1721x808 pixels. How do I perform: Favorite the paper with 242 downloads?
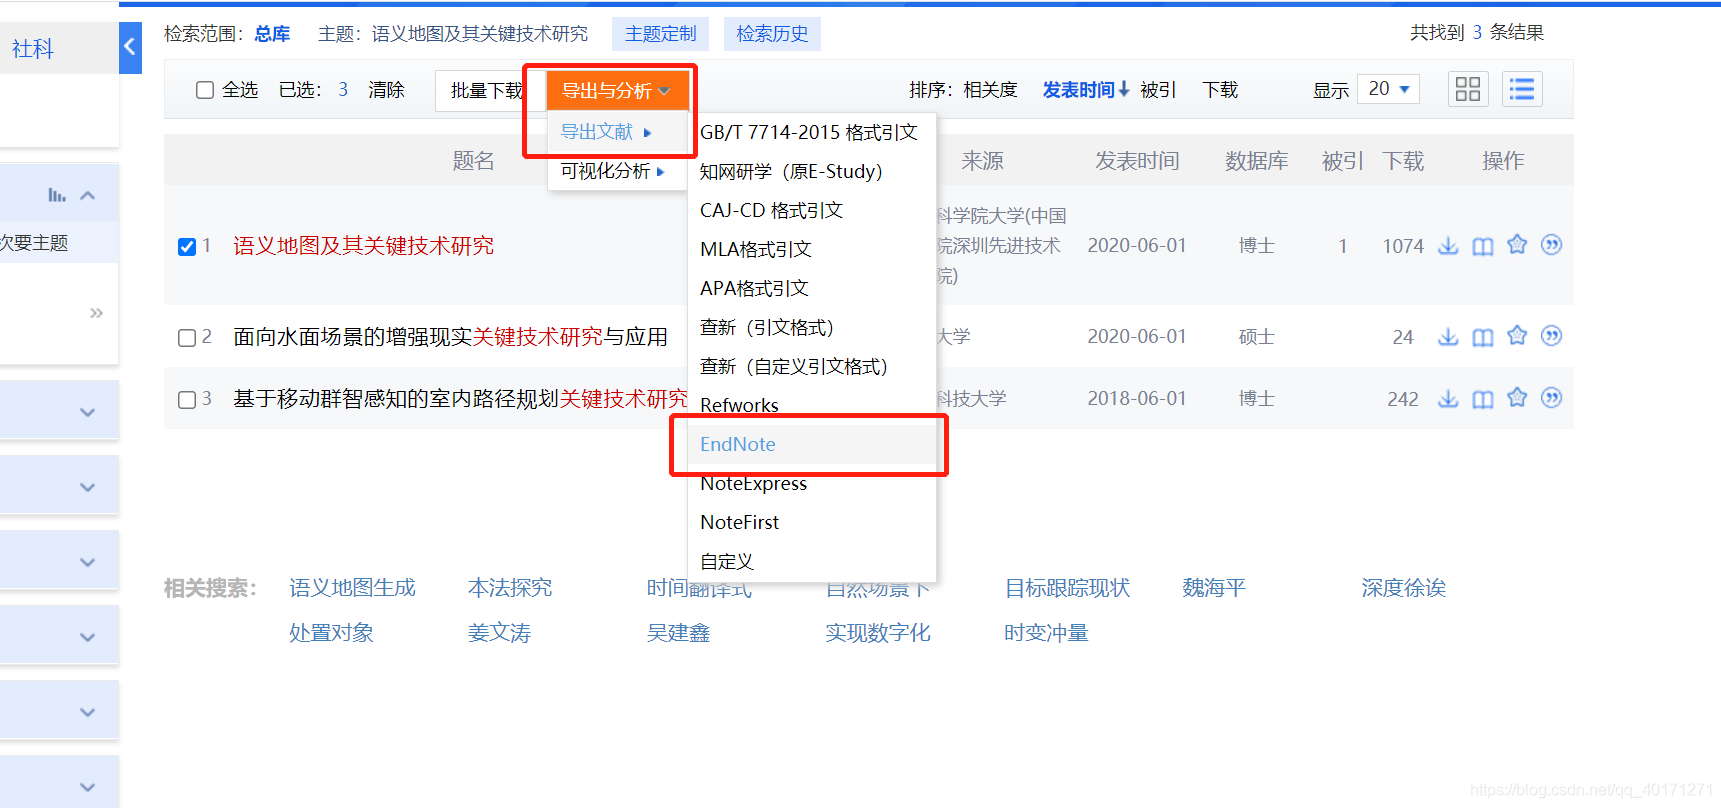[1517, 398]
